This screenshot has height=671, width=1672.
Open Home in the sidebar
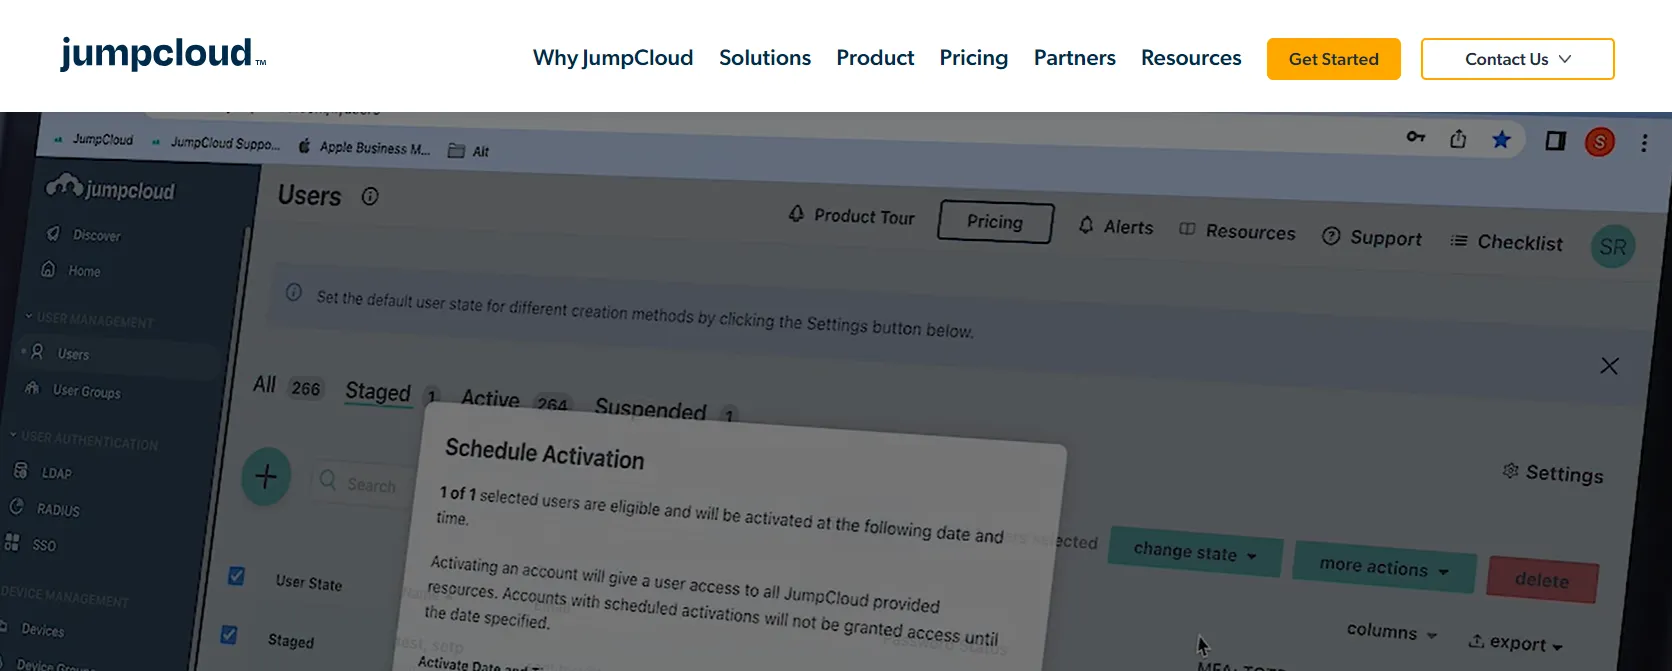tap(72, 270)
